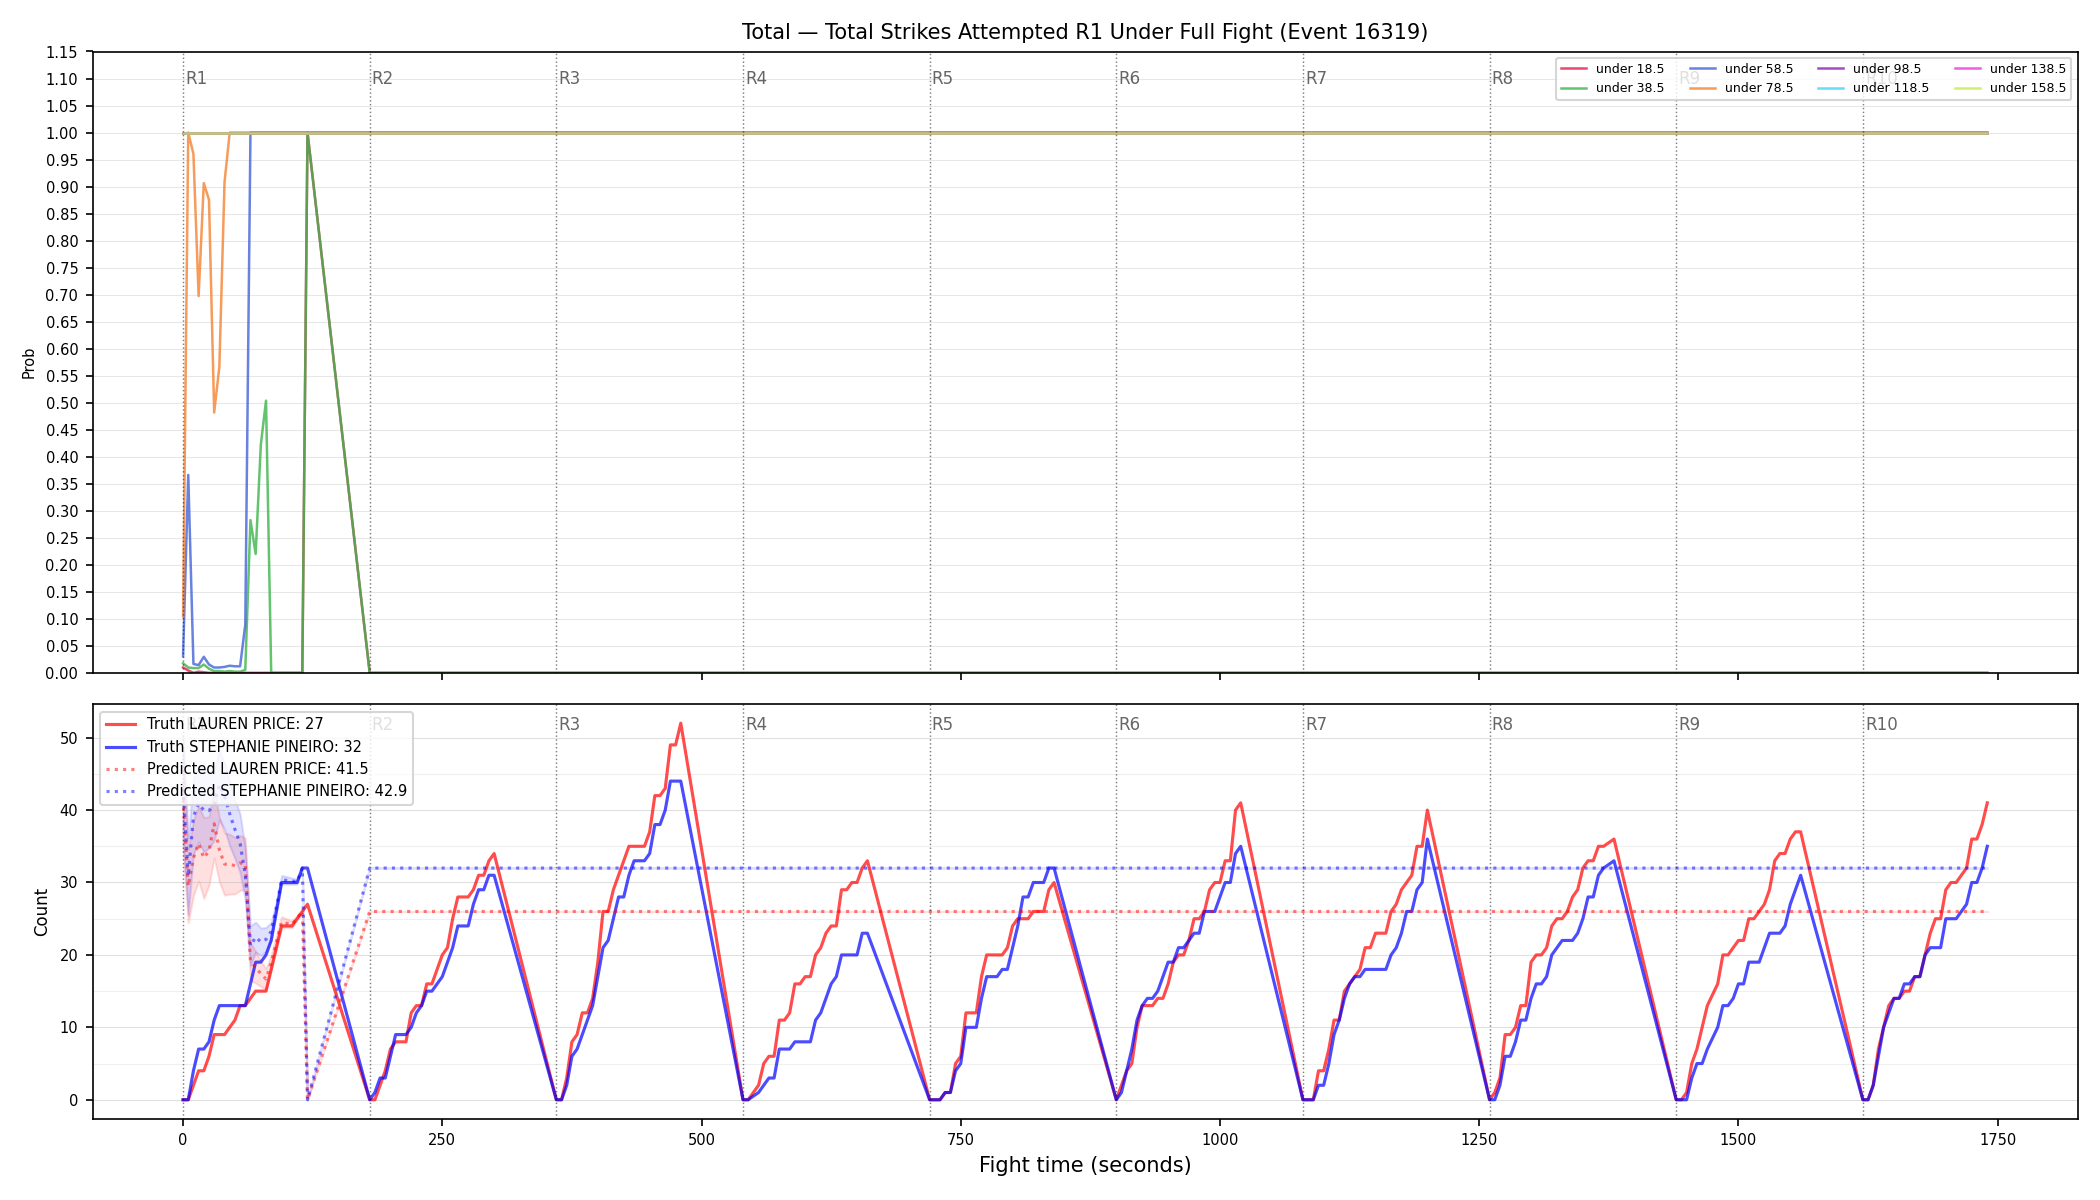This screenshot has height=1200, width=2100.
Task: Click the 'Prob' y-axis label
Action: 29,363
